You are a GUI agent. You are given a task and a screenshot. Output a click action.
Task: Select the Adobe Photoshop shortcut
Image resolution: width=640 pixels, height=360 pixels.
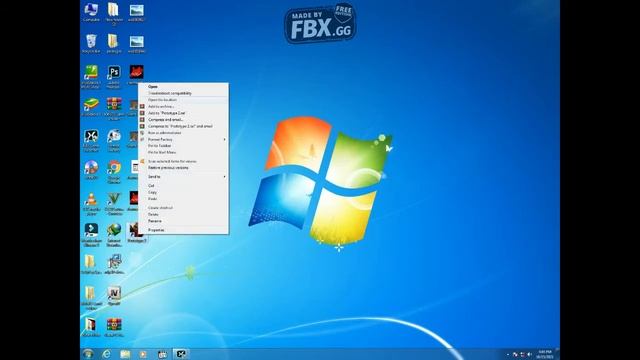tap(114, 77)
